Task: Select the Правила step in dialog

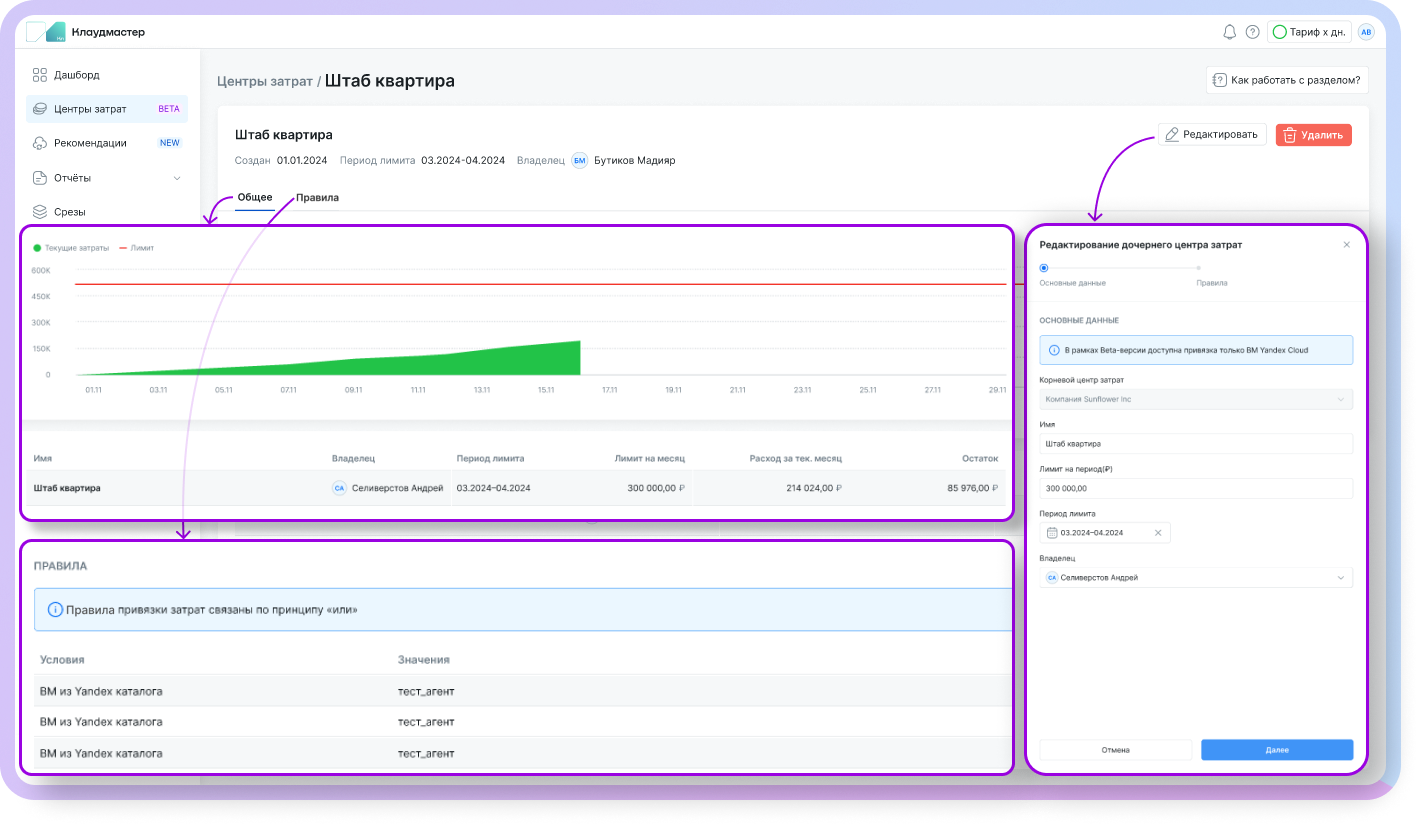Action: tap(1199, 268)
